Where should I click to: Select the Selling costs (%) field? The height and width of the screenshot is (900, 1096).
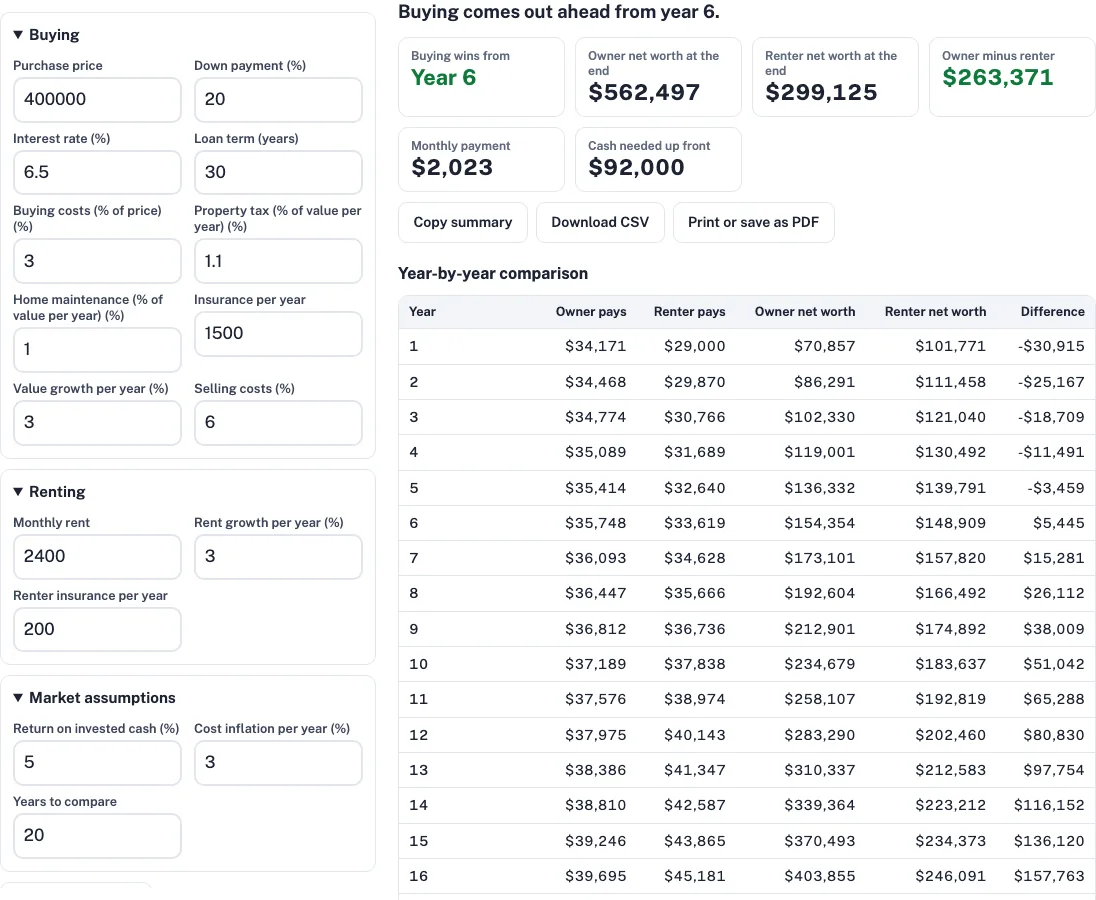(278, 422)
